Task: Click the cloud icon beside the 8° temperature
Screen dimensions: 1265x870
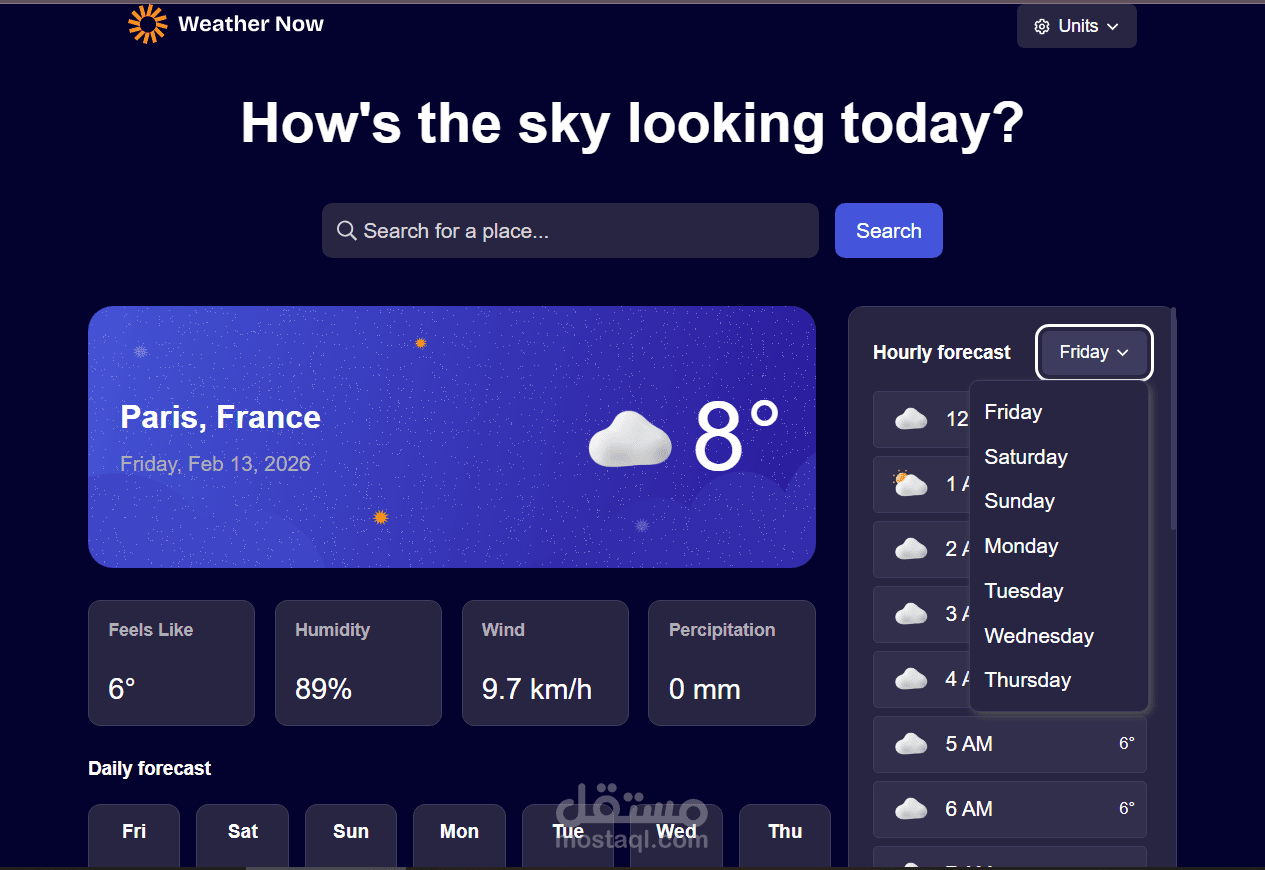Action: 629,438
